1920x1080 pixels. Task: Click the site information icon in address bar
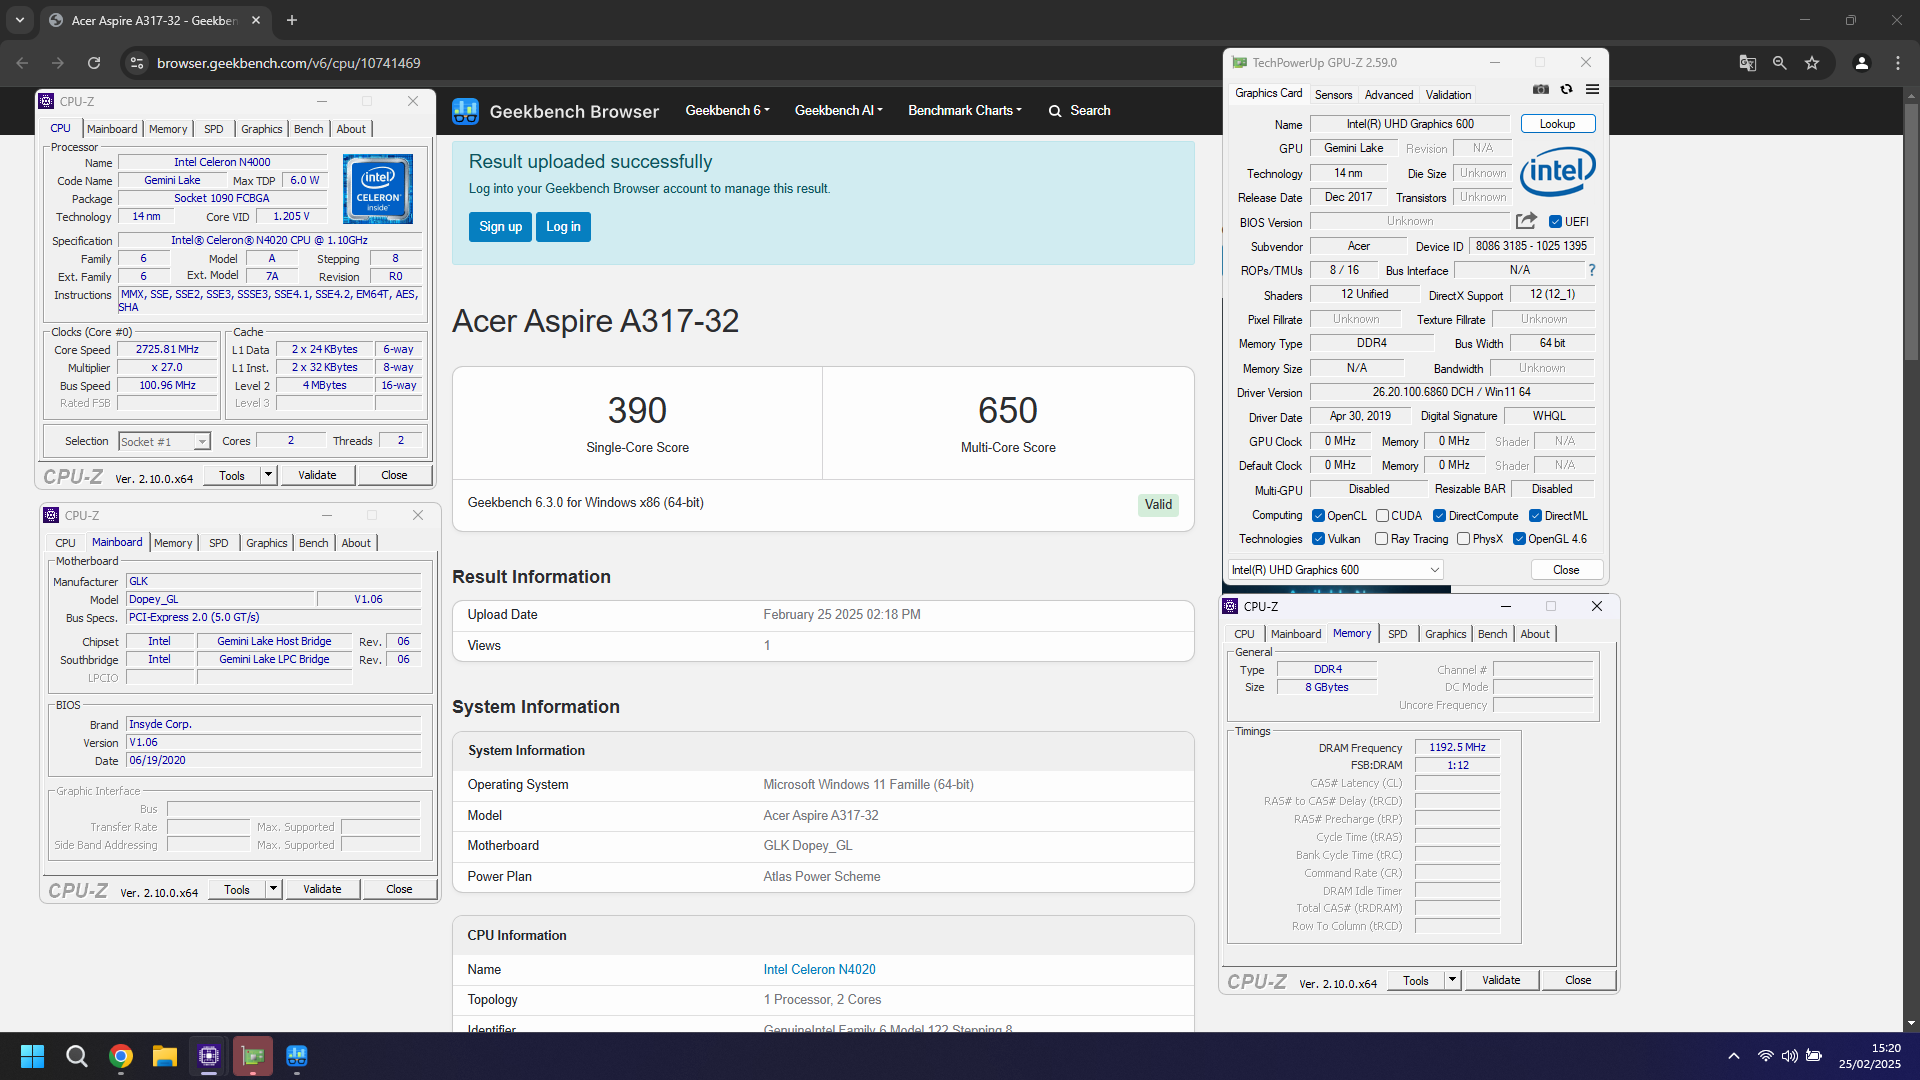137,63
